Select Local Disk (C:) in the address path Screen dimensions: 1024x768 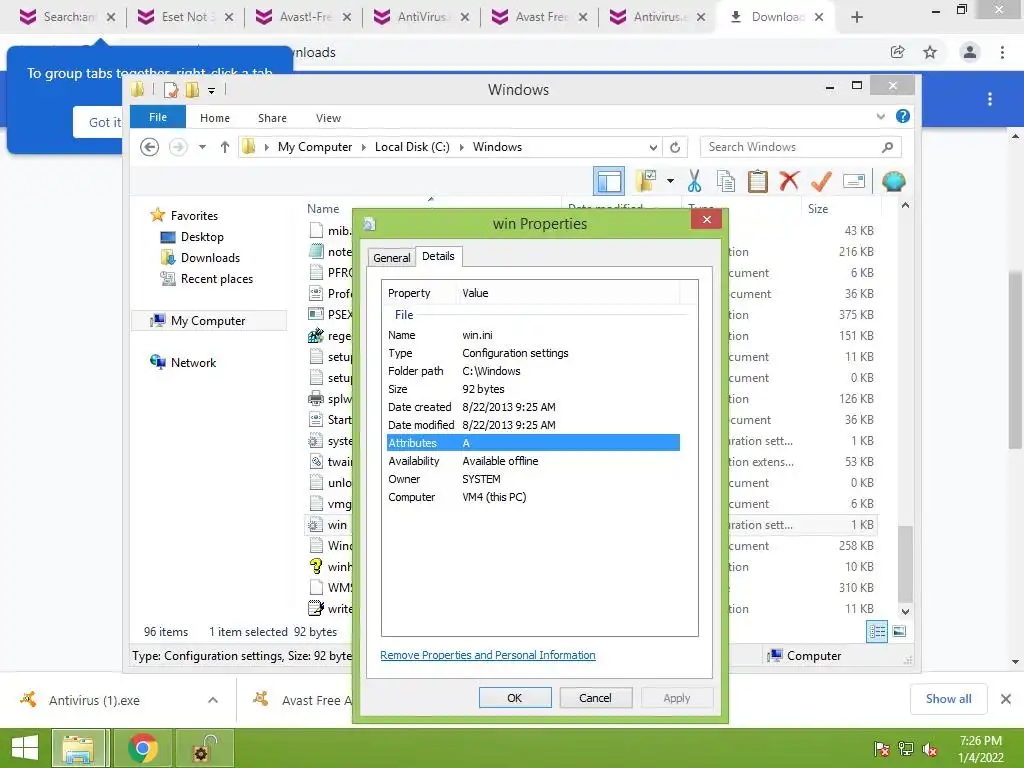tap(412, 147)
